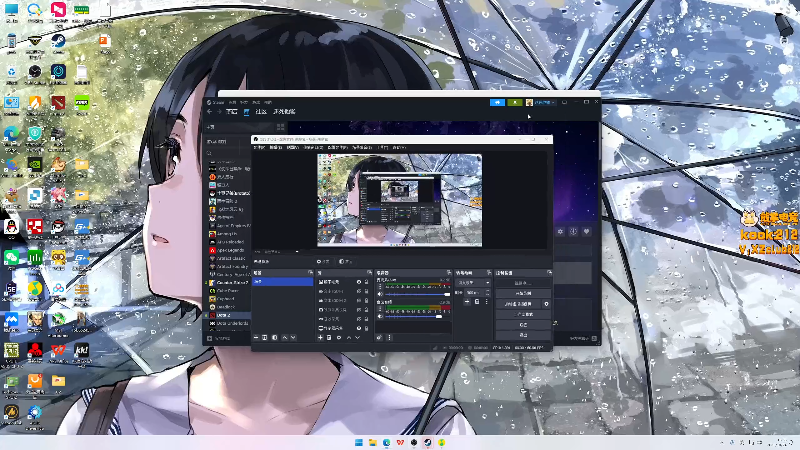Toggle lock on the top source
This screenshot has height=450, width=800.
pos(366,282)
